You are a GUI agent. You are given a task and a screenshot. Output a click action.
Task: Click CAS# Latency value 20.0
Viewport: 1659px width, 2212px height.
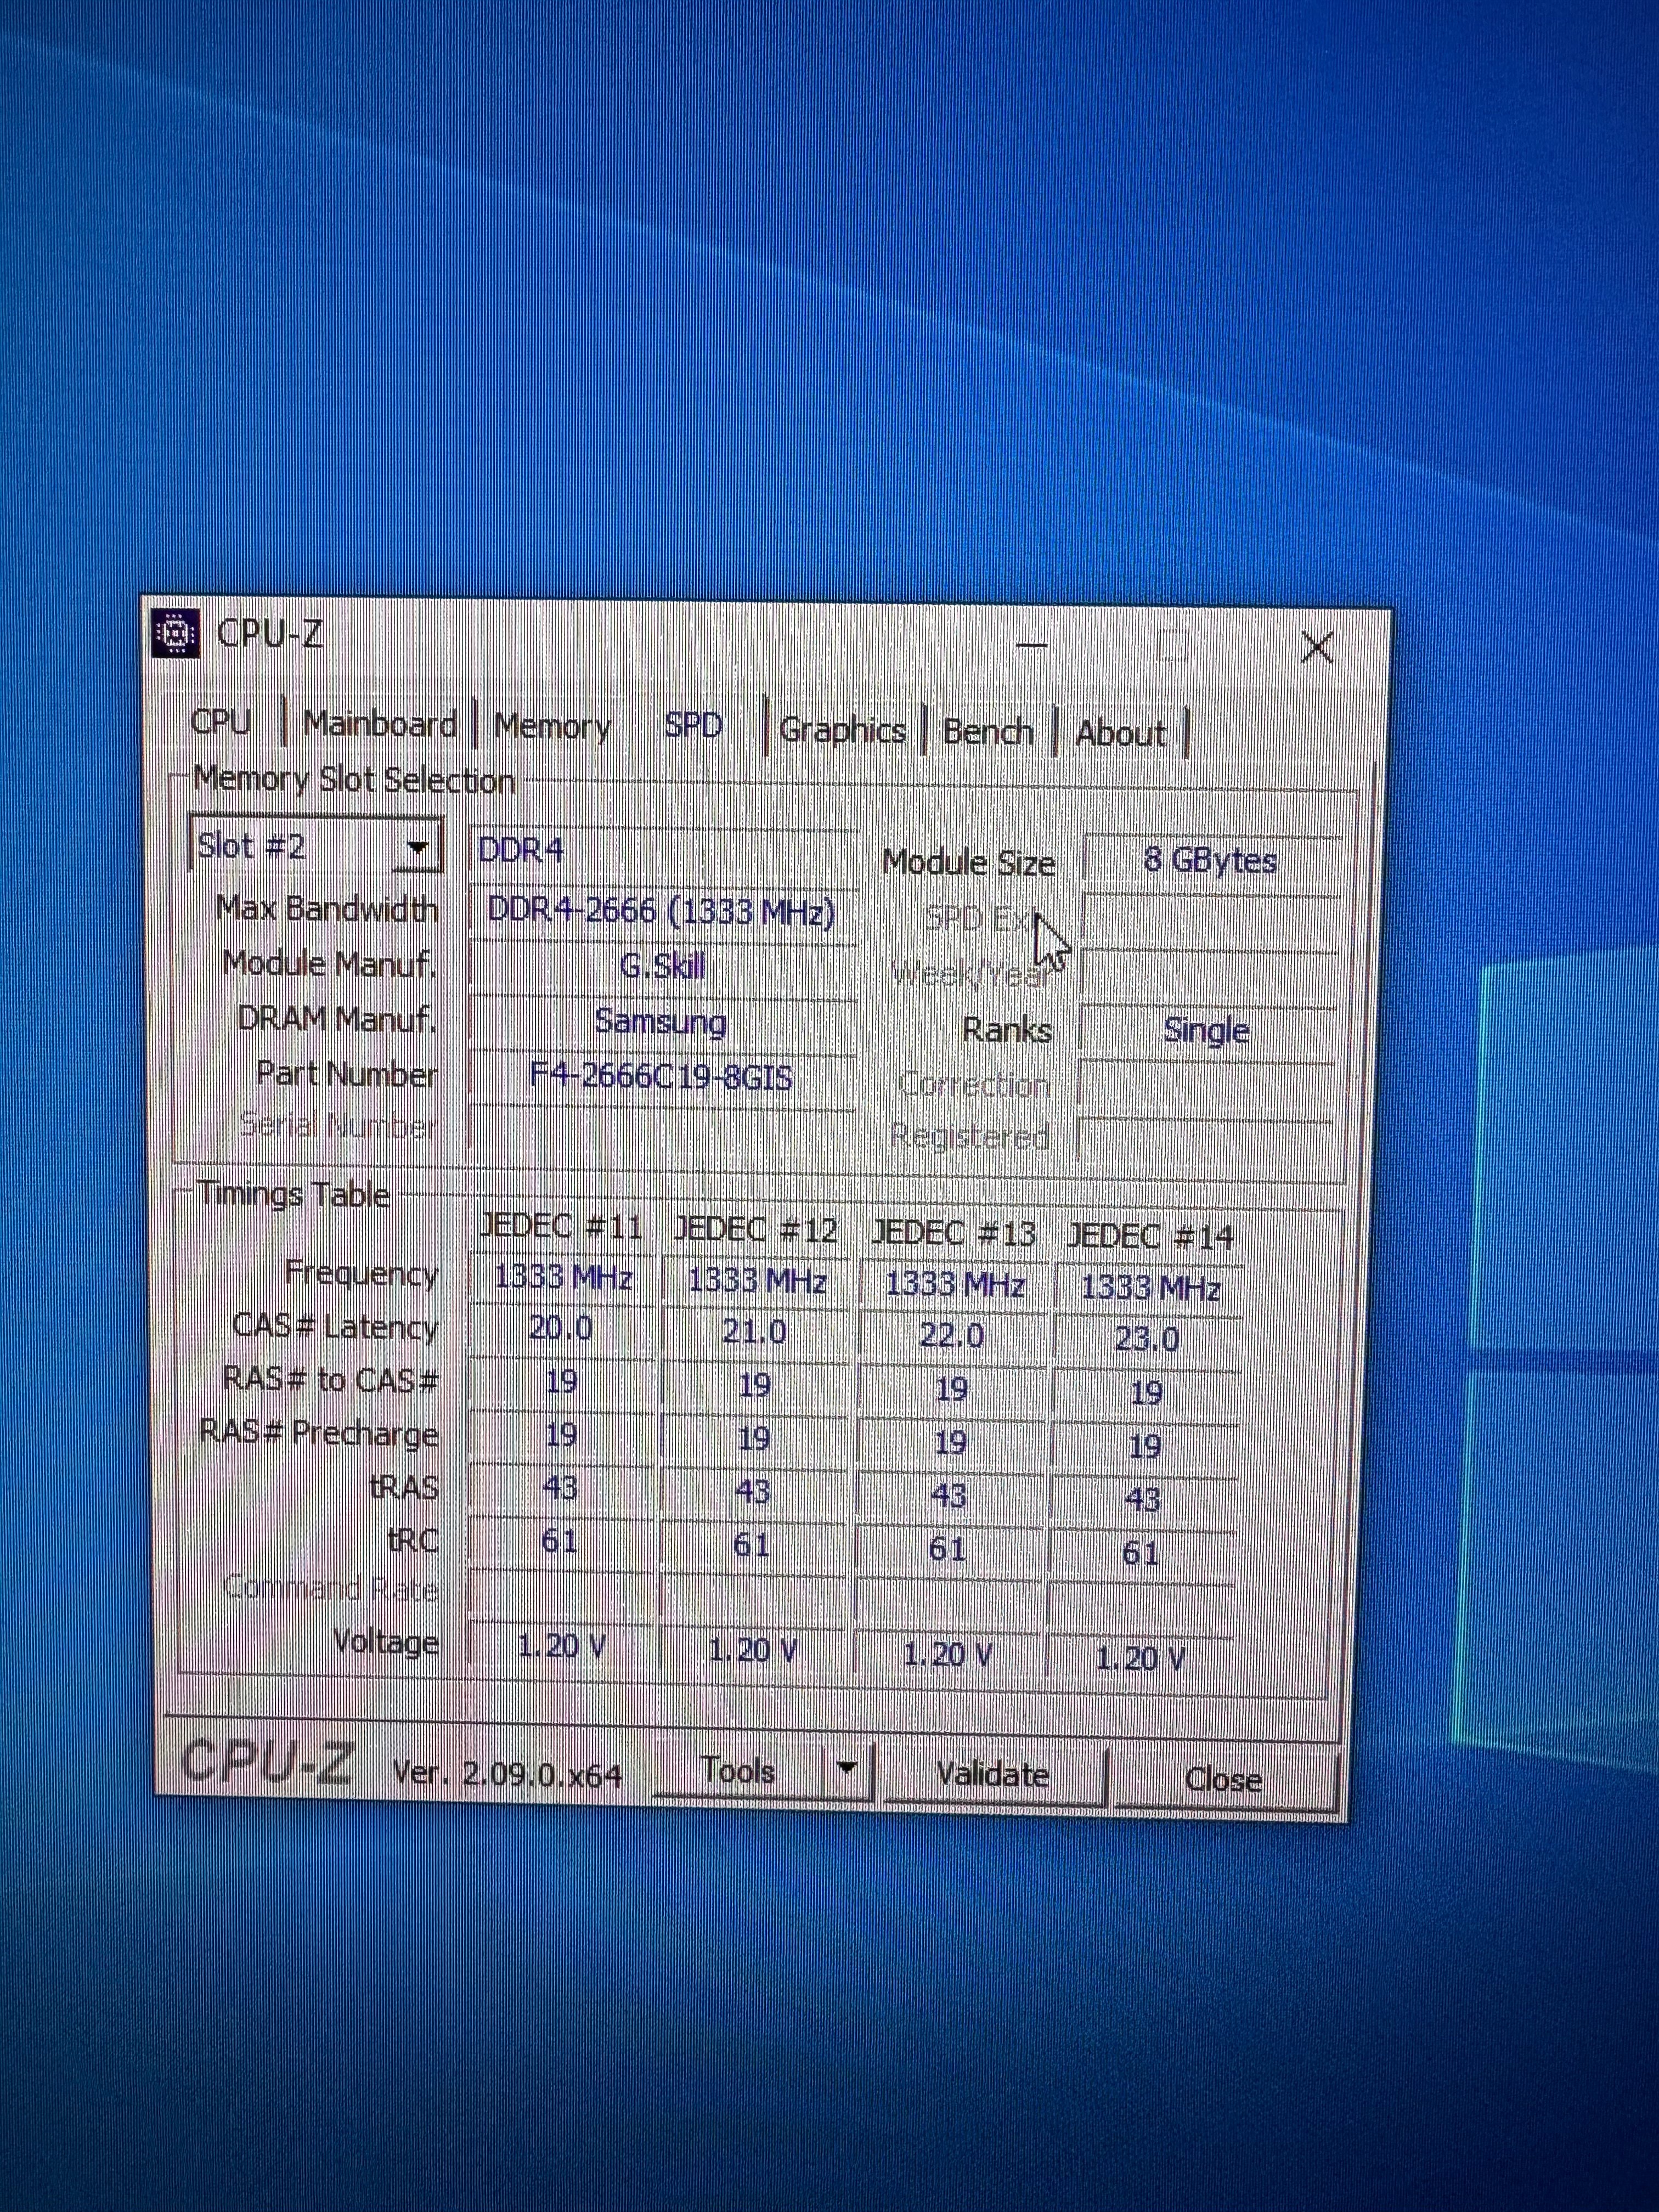coord(561,1328)
